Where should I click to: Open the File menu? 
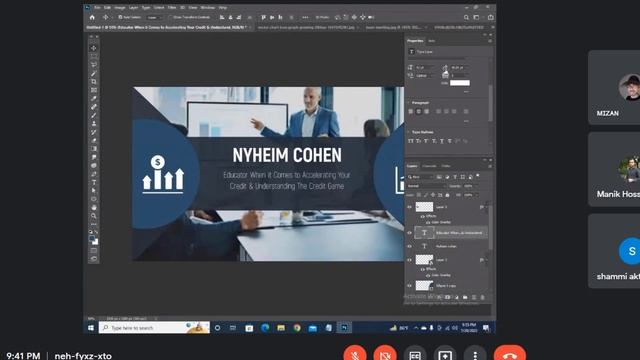coord(97,7)
